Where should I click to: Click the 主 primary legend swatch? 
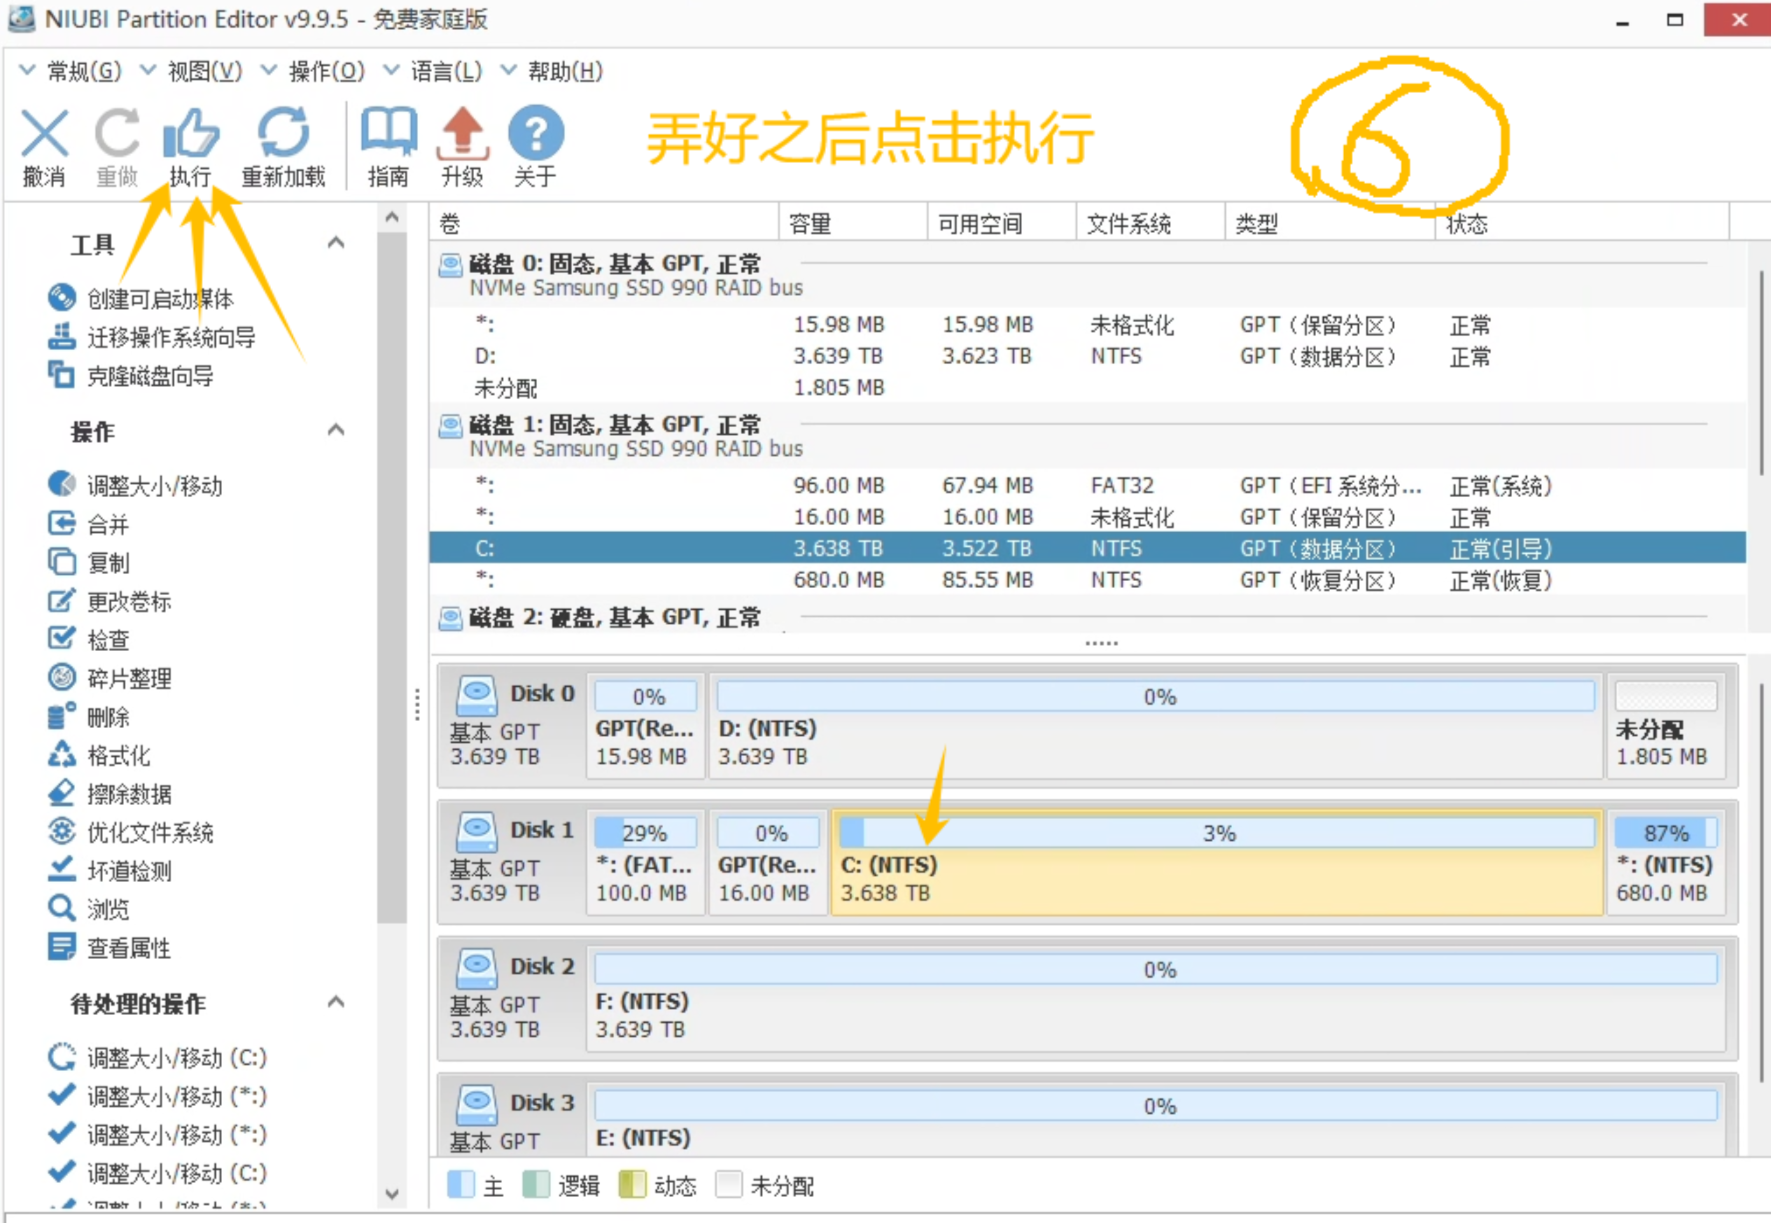click(461, 1185)
